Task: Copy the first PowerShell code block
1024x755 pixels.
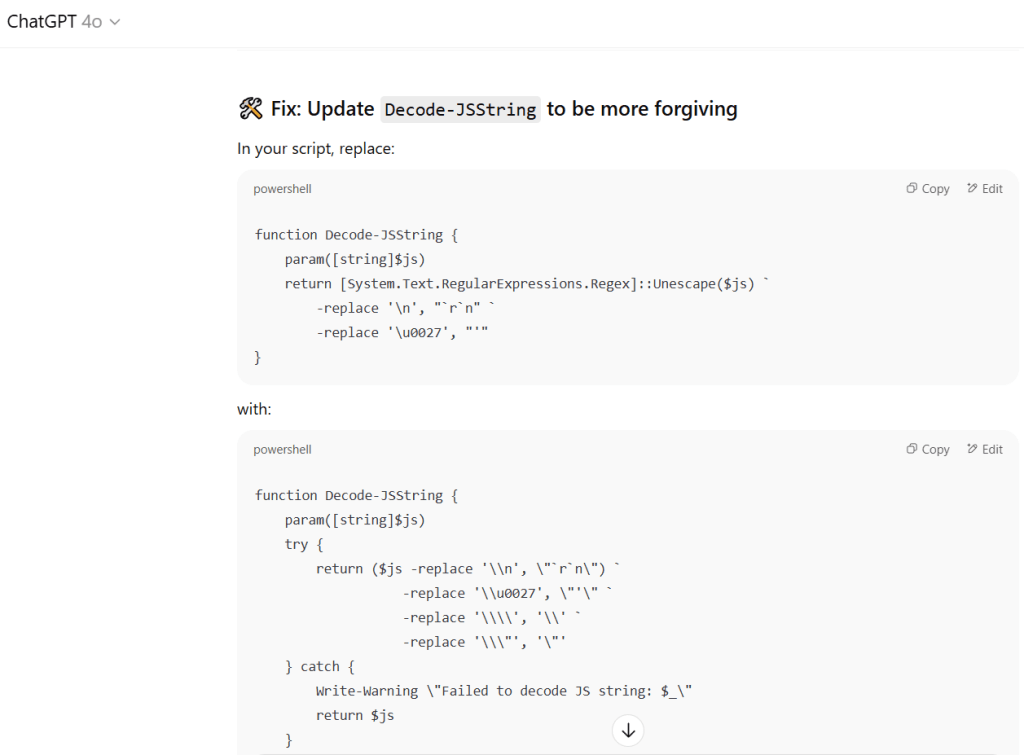Action: click(x=928, y=189)
